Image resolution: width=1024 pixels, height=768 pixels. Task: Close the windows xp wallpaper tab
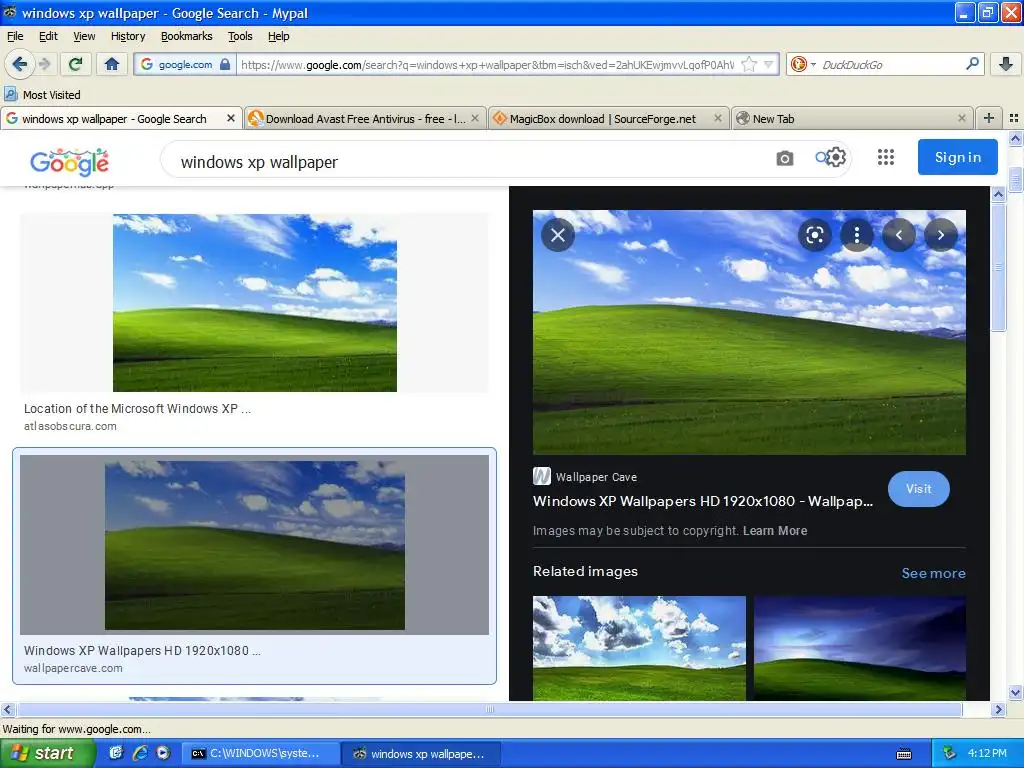pos(231,118)
